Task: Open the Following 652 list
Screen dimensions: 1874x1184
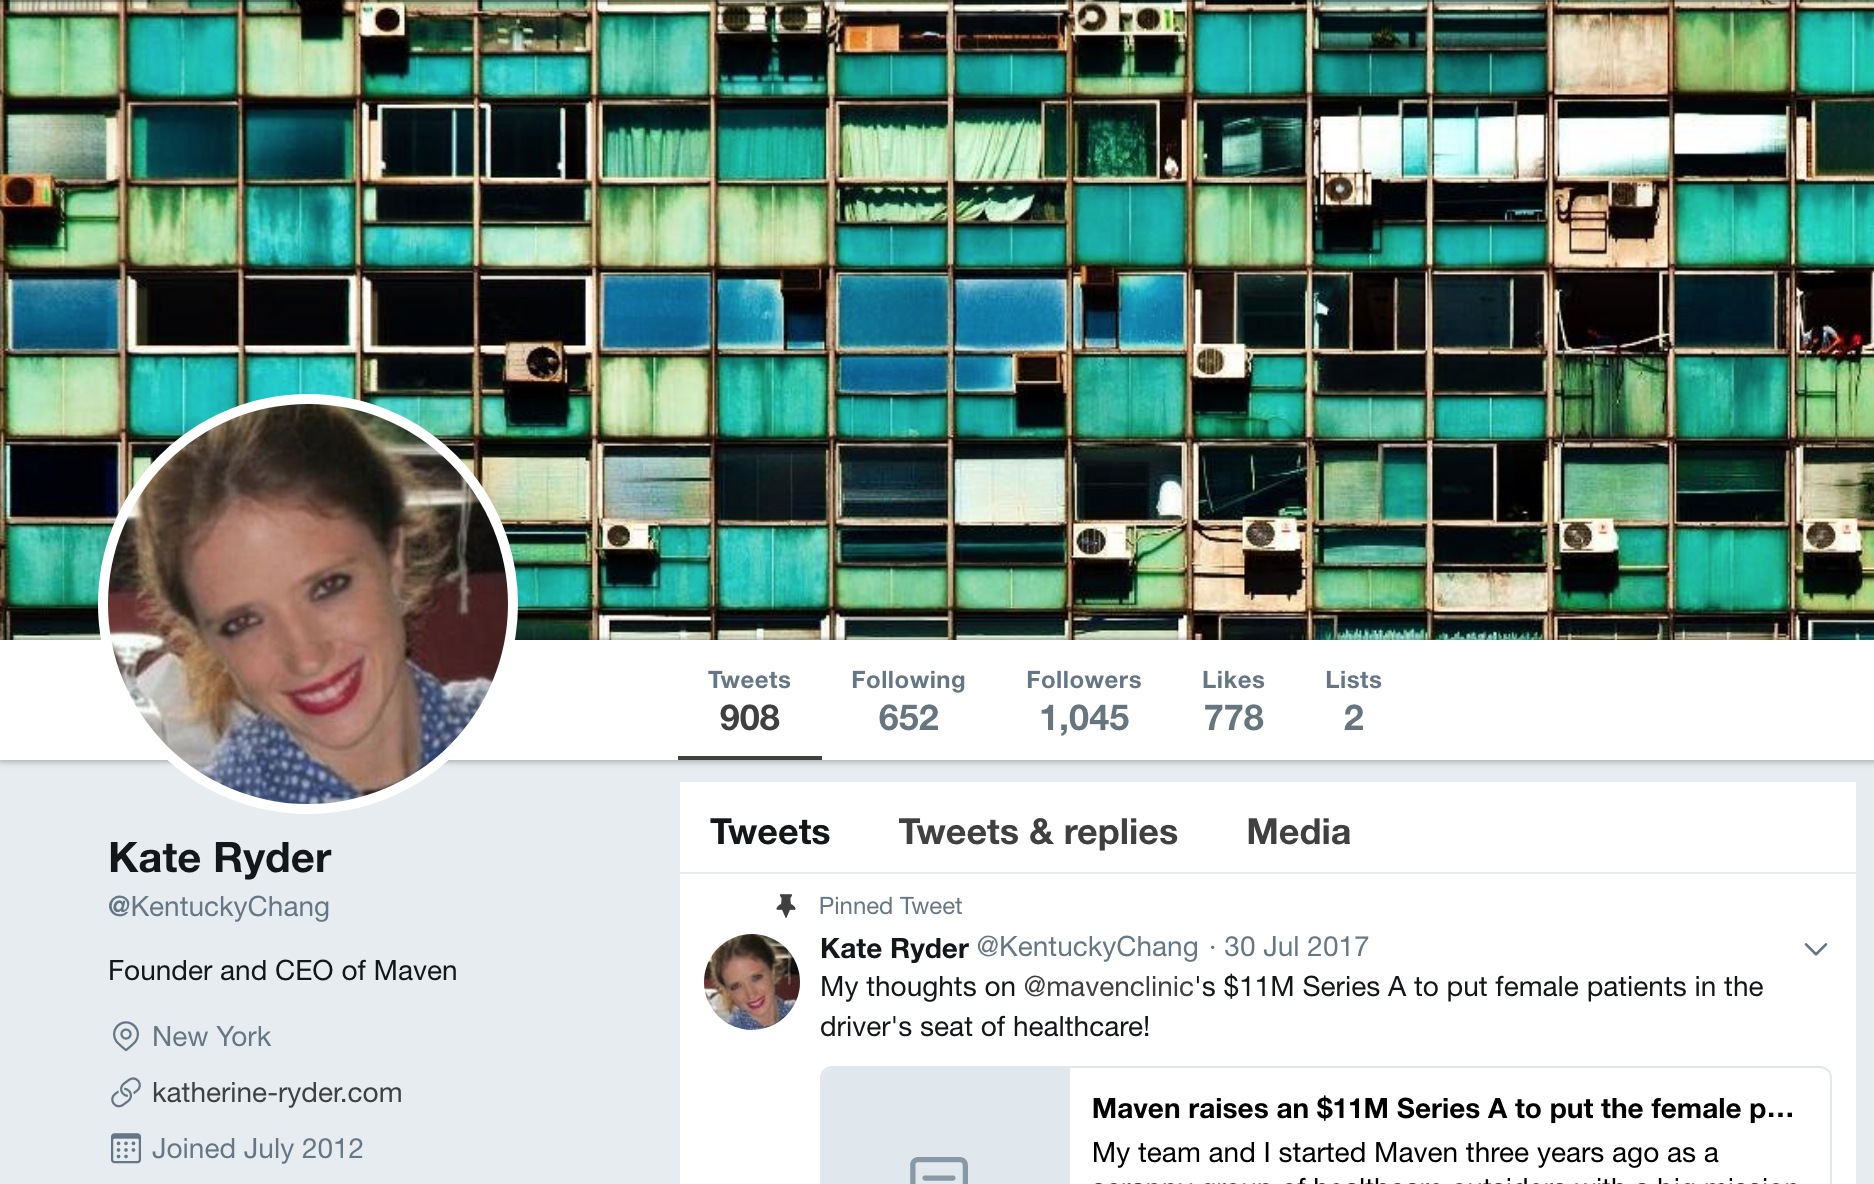Action: coord(908,700)
